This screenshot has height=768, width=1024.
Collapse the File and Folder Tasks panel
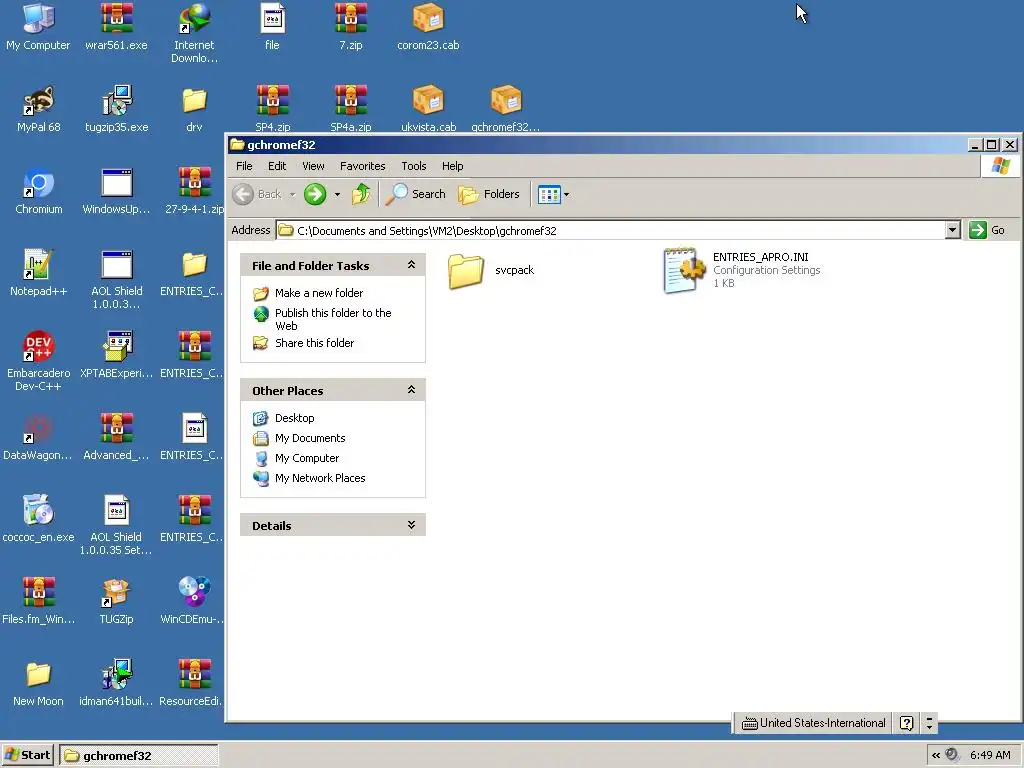pos(411,264)
